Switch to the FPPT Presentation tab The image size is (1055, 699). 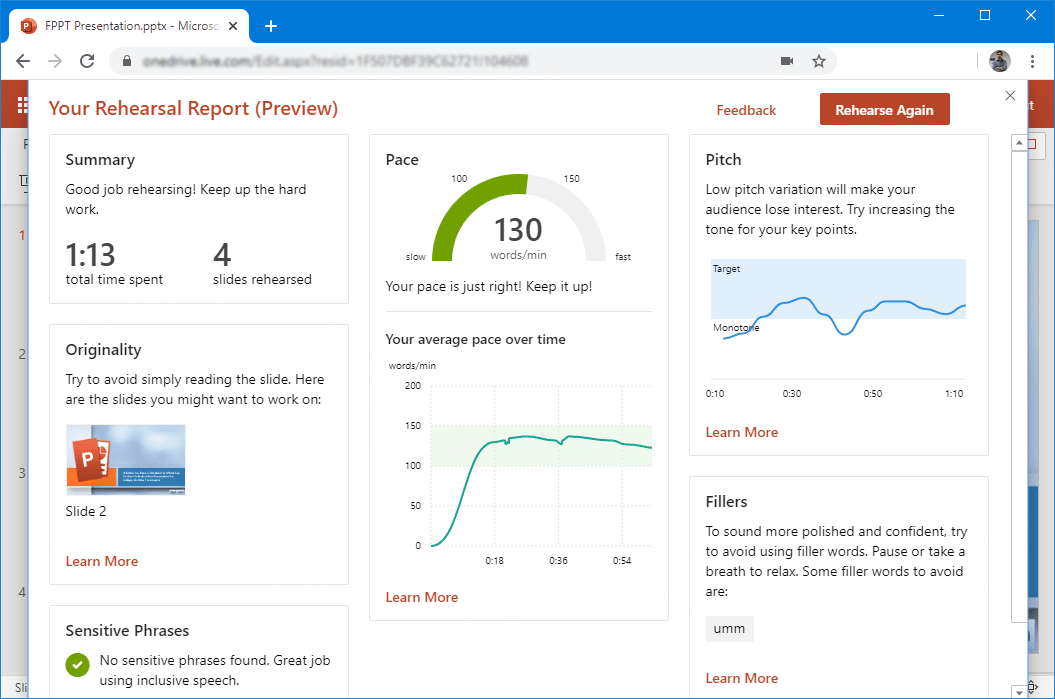click(125, 26)
